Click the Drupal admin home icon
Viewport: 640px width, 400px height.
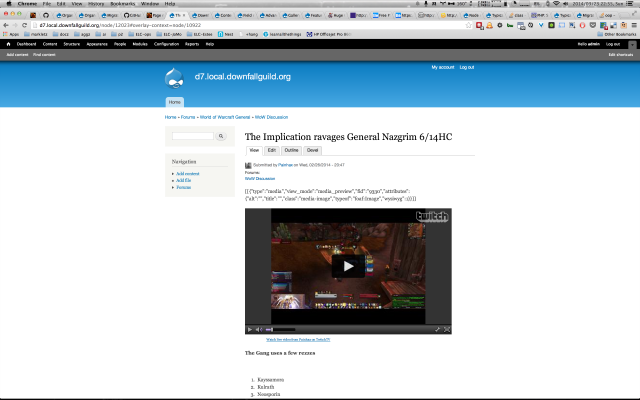pos(8,44)
